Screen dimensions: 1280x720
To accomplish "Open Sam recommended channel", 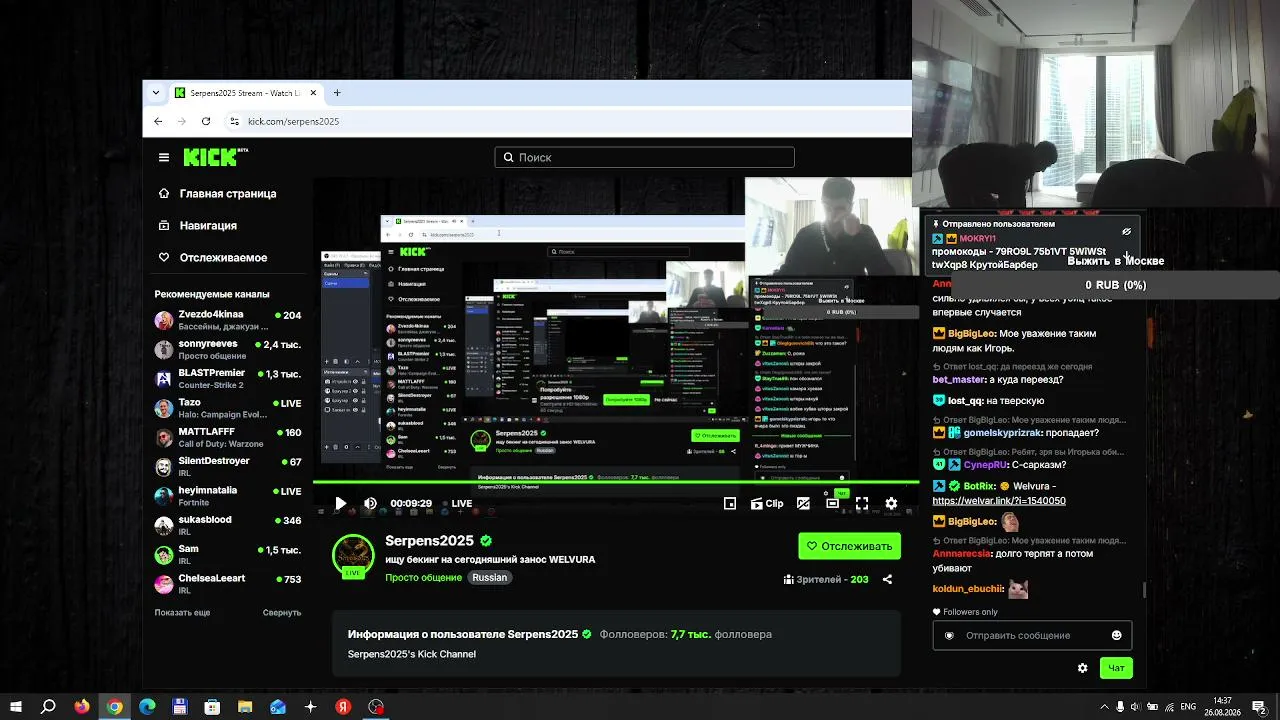I will point(228,555).
